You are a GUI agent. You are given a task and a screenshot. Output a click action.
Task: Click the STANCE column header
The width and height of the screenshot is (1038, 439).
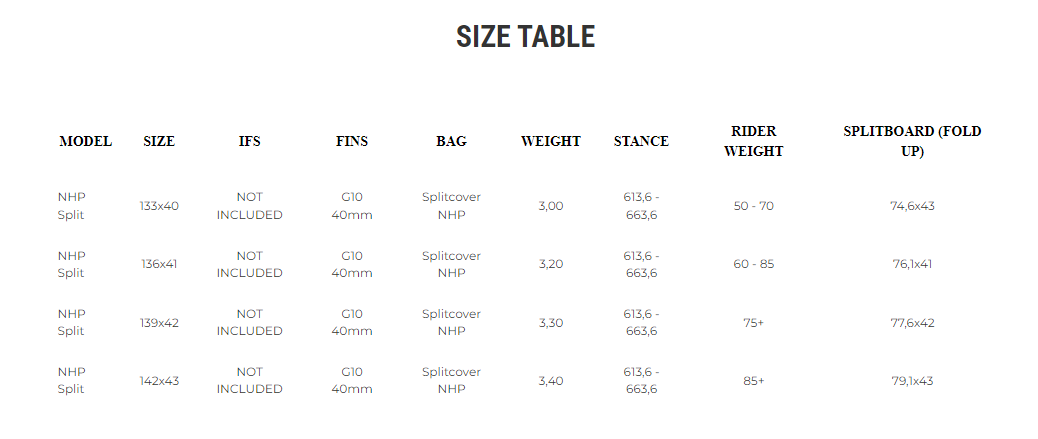(641, 141)
